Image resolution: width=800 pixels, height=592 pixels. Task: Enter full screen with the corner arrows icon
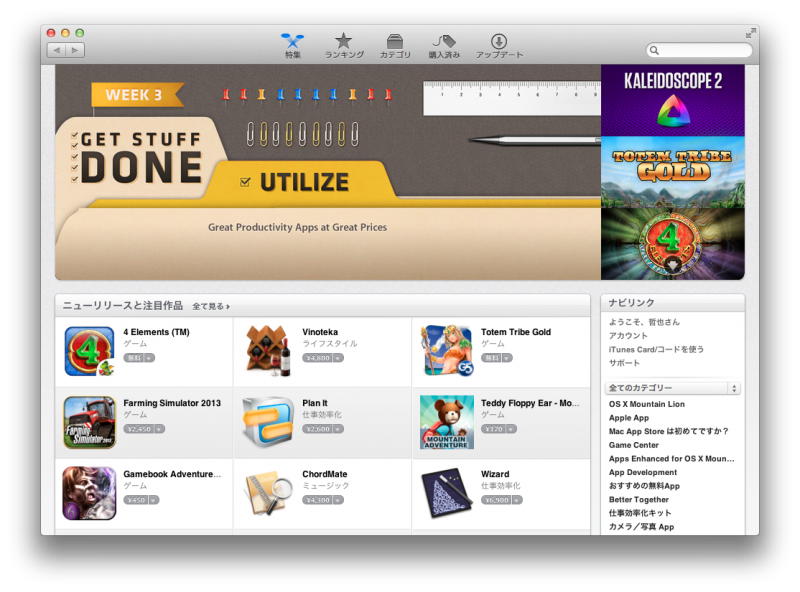tap(749, 33)
